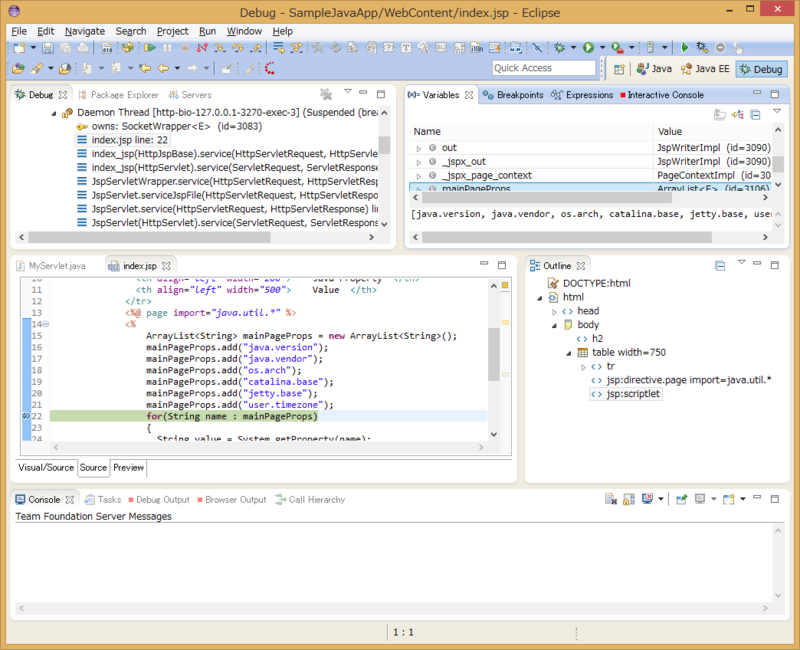Click the green Run toolbar icon
The image size is (800, 650).
pos(589,47)
